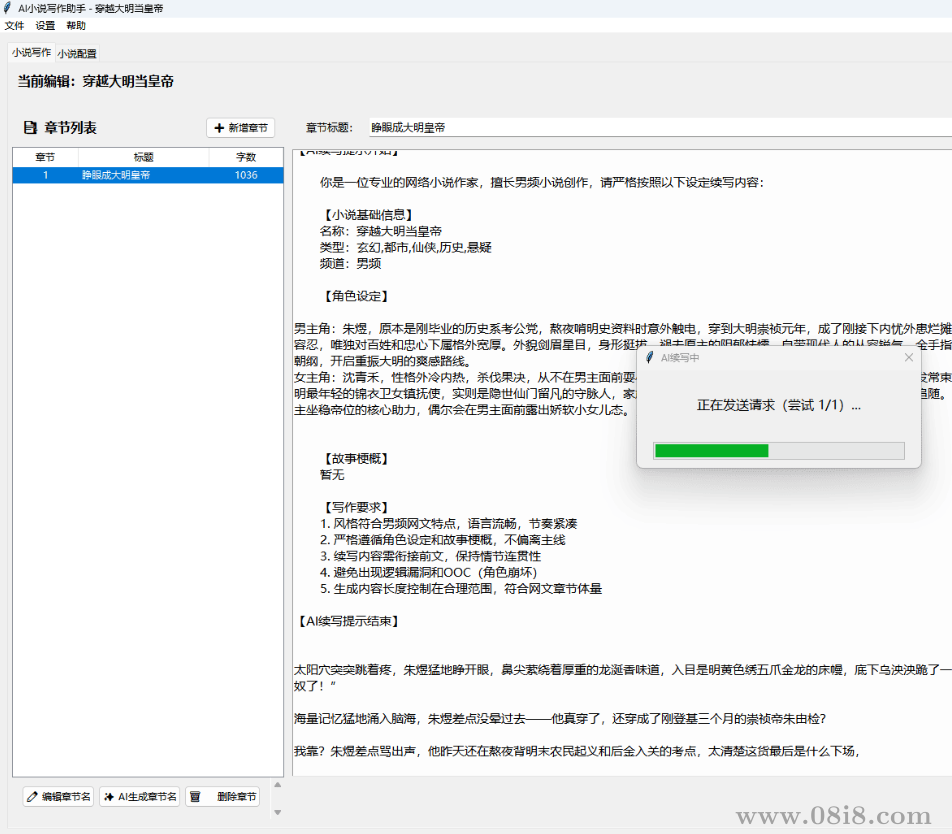Click the plus icon on 新增章节
Screen dimensions: 952x834
[x=219, y=128]
